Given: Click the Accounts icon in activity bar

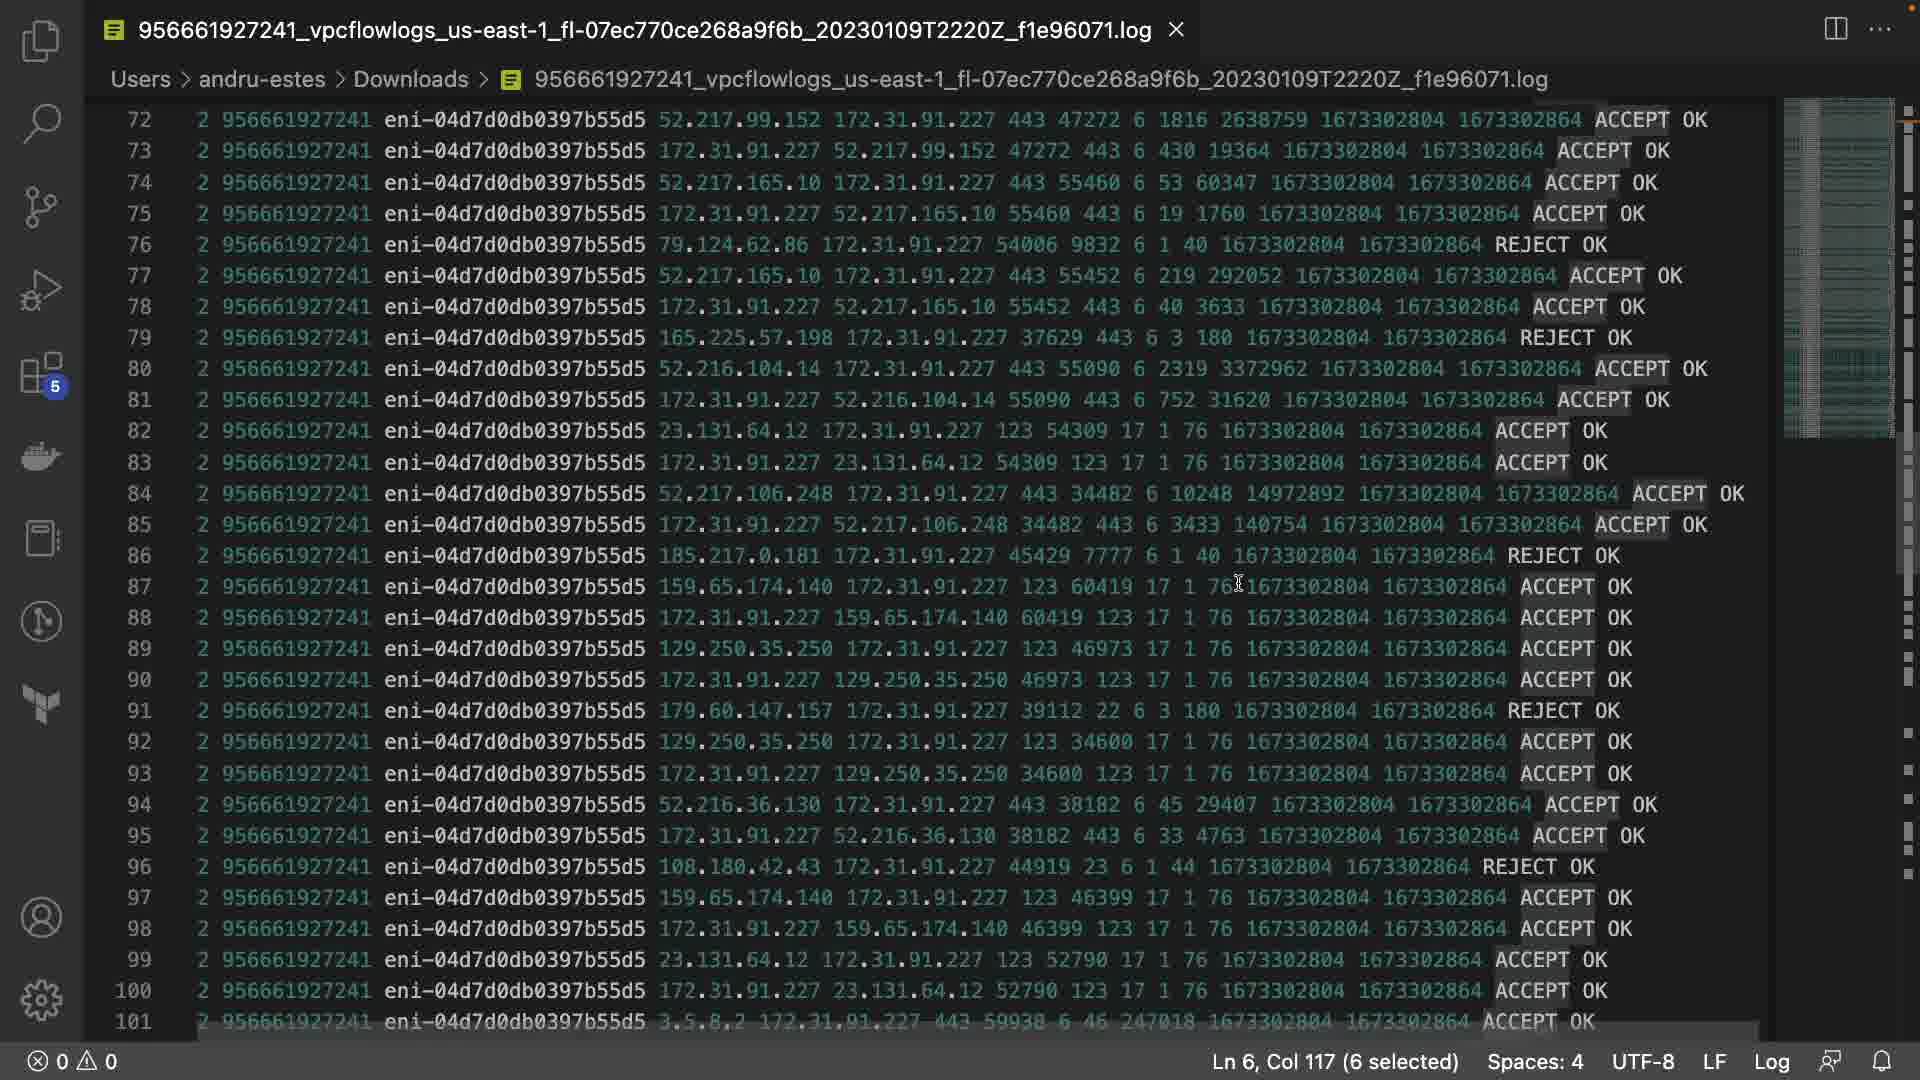Looking at the screenshot, I should point(41,917).
